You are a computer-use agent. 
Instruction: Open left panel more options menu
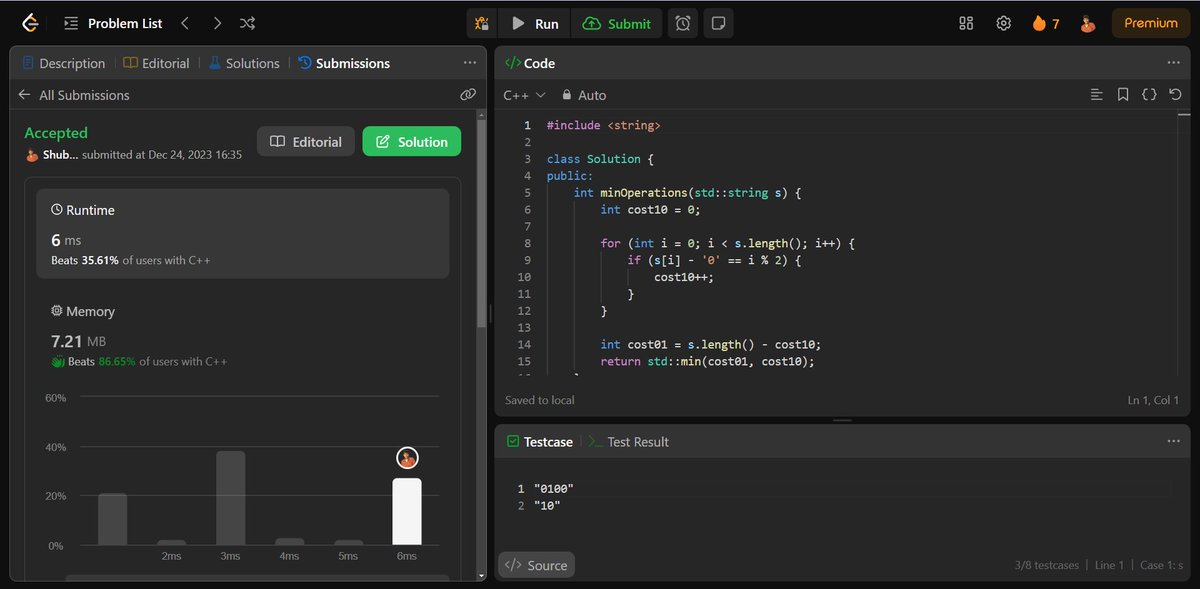470,63
